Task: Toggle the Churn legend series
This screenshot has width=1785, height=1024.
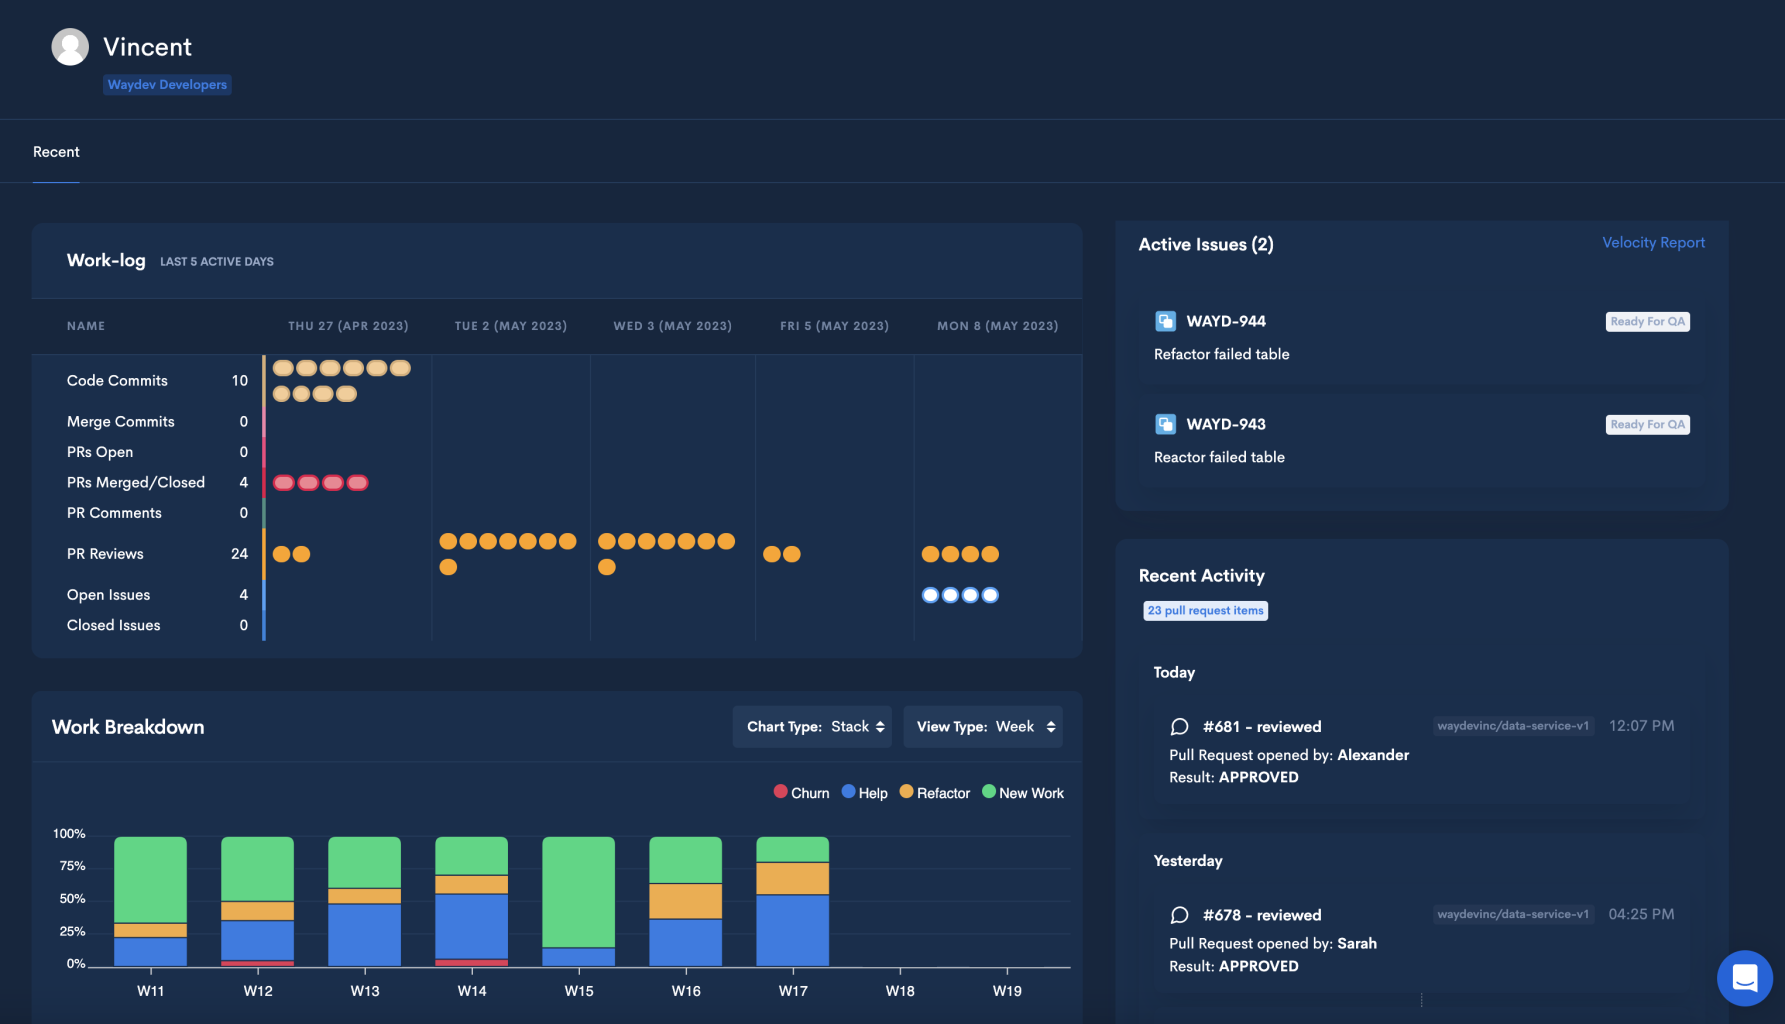Action: [x=801, y=792]
